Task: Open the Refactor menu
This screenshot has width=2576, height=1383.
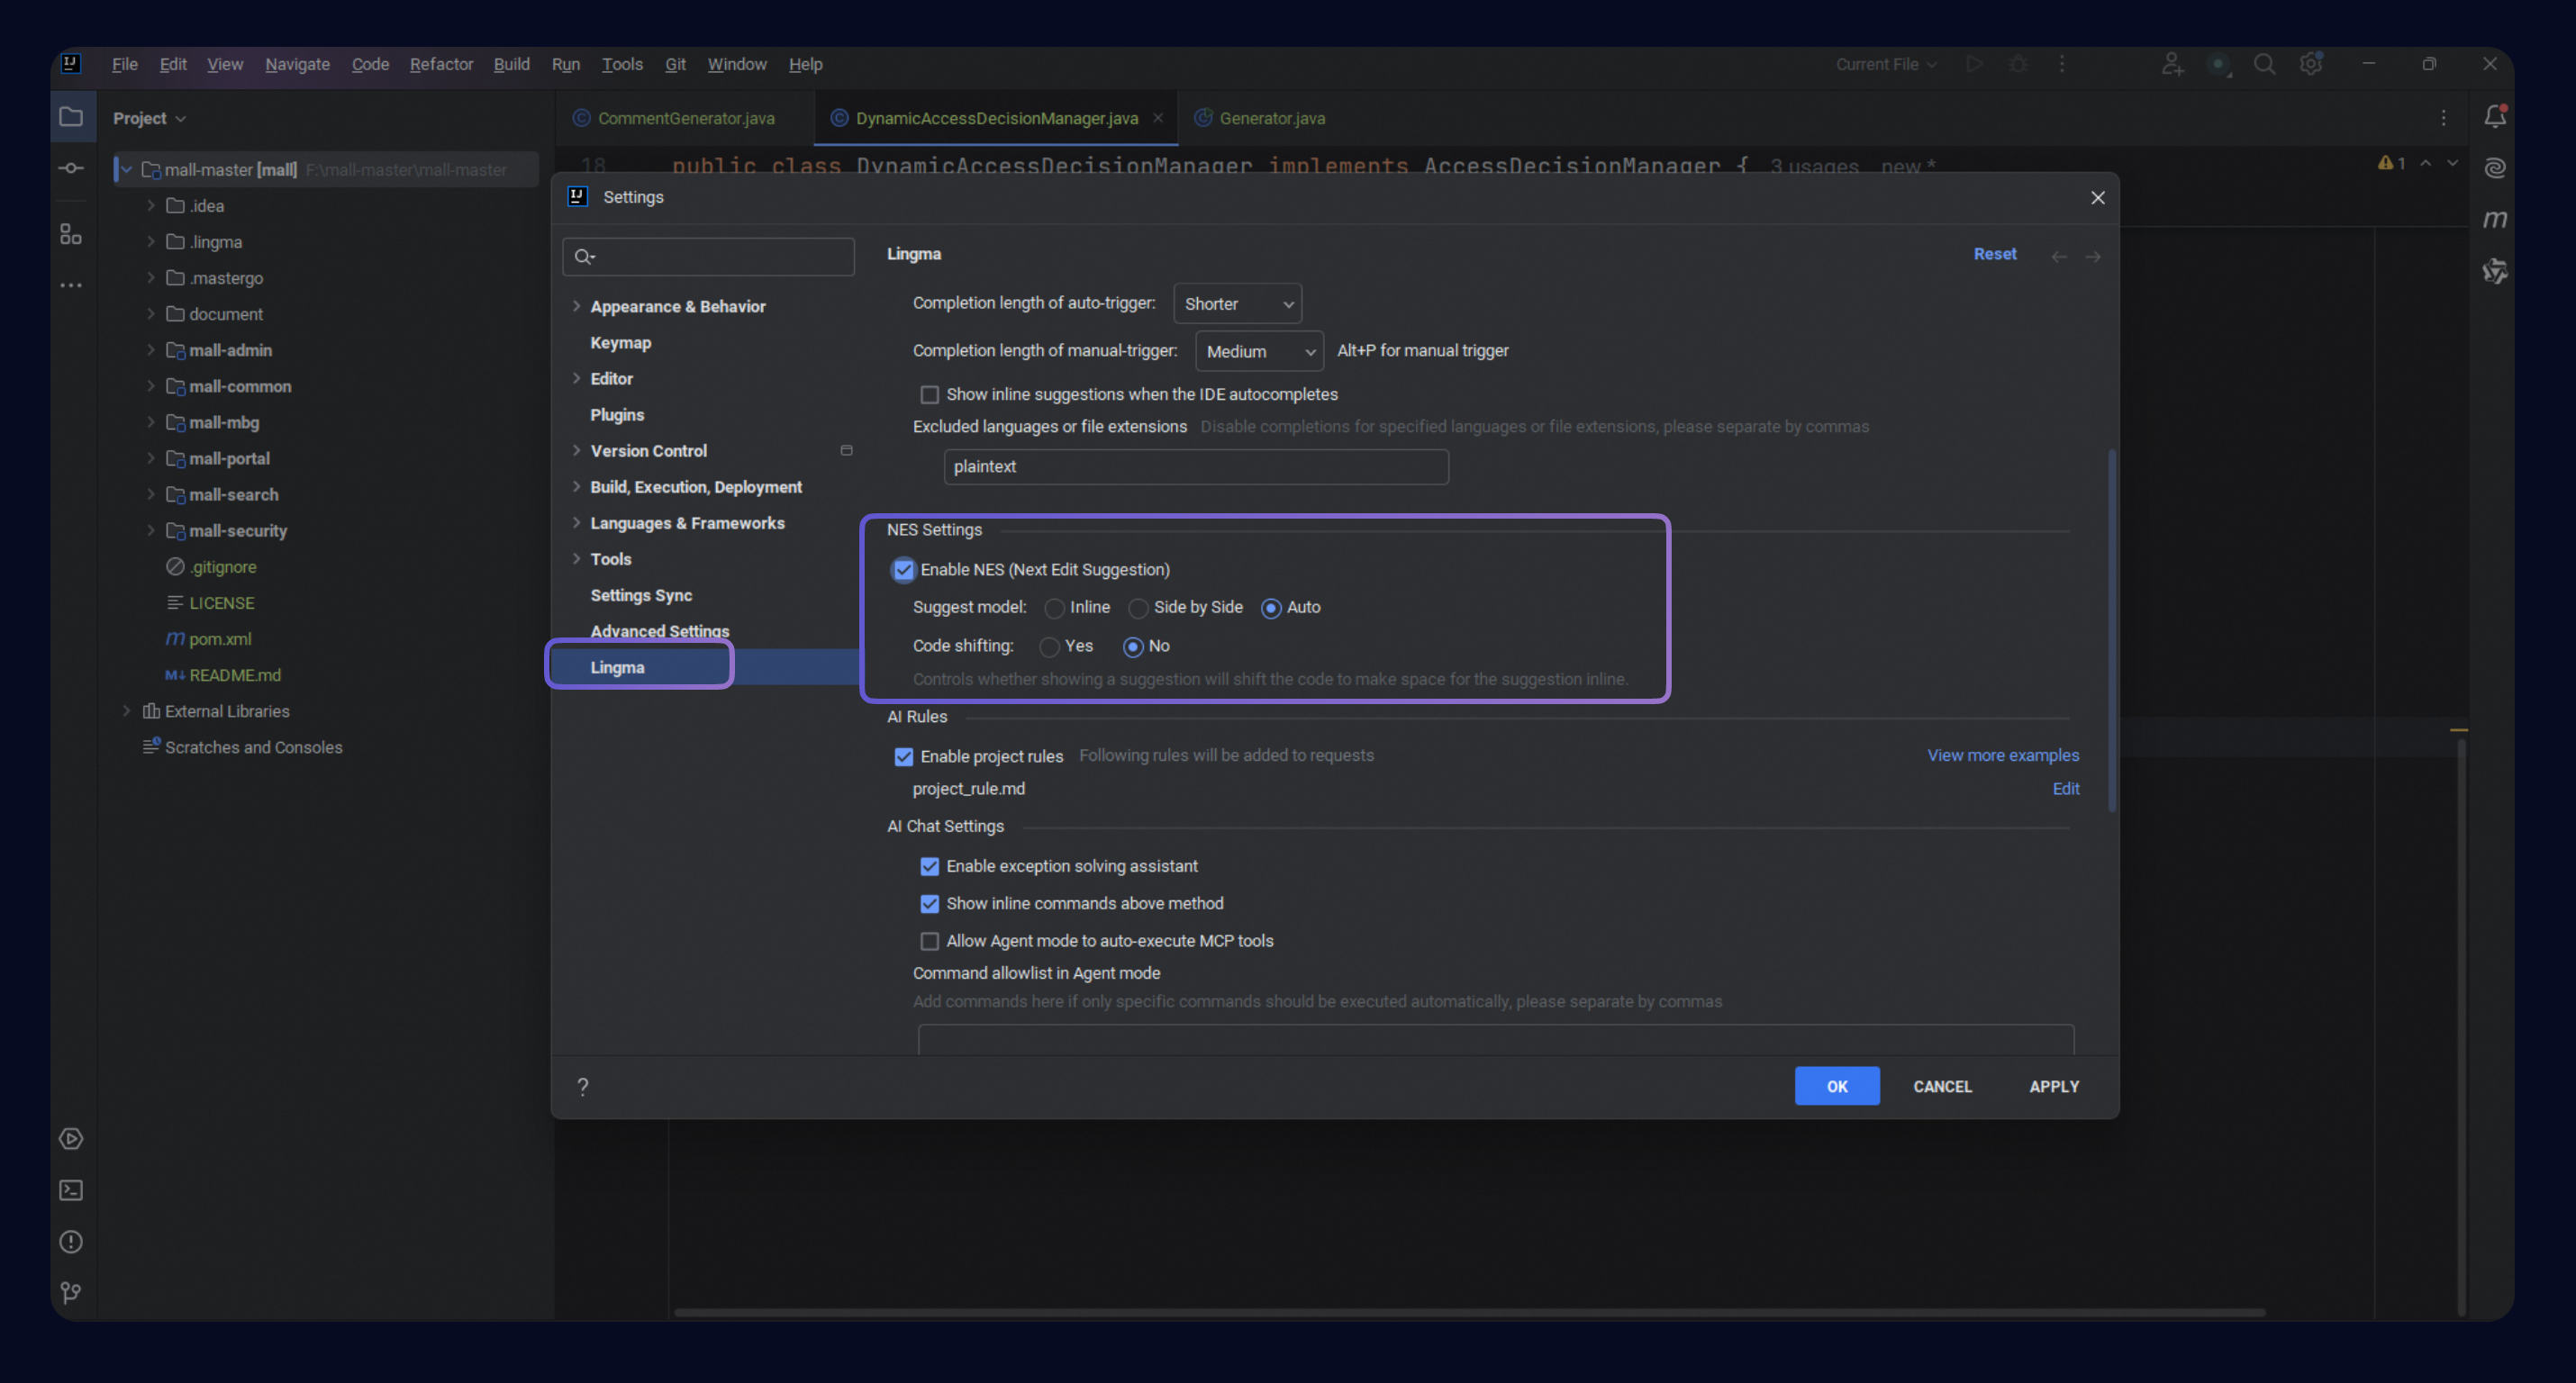Action: (441, 64)
